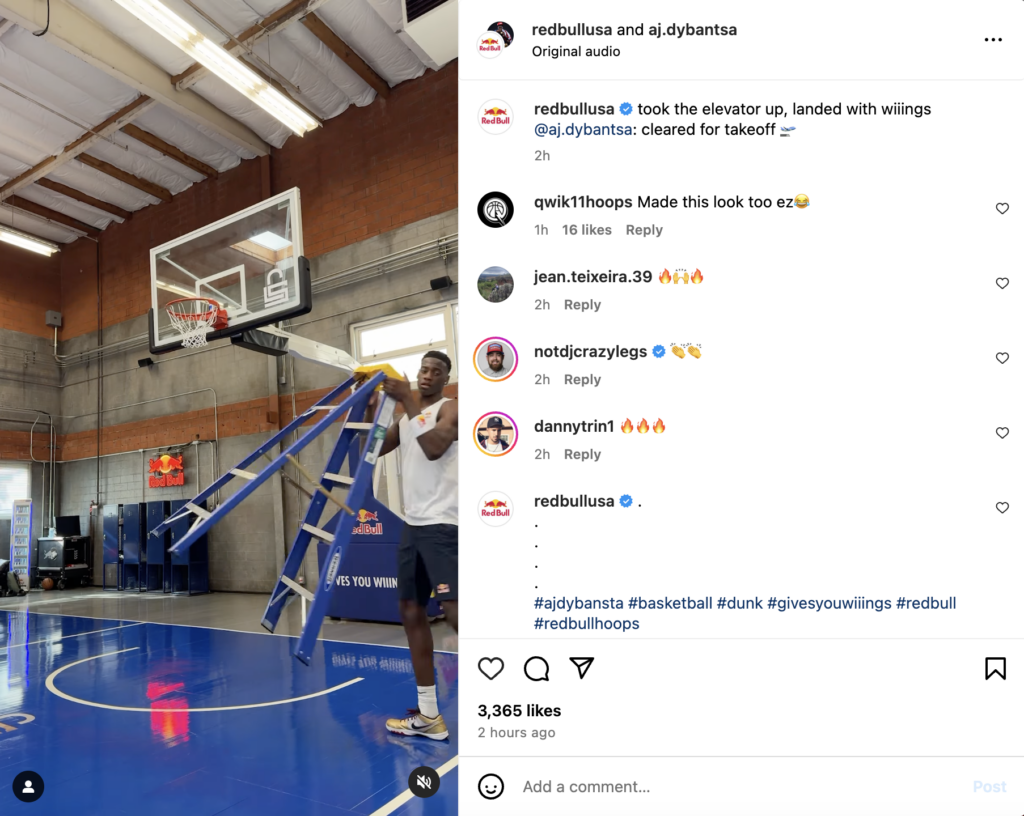Reply to dannytrin1's comment
This screenshot has height=816, width=1024.
pyautogui.click(x=582, y=454)
